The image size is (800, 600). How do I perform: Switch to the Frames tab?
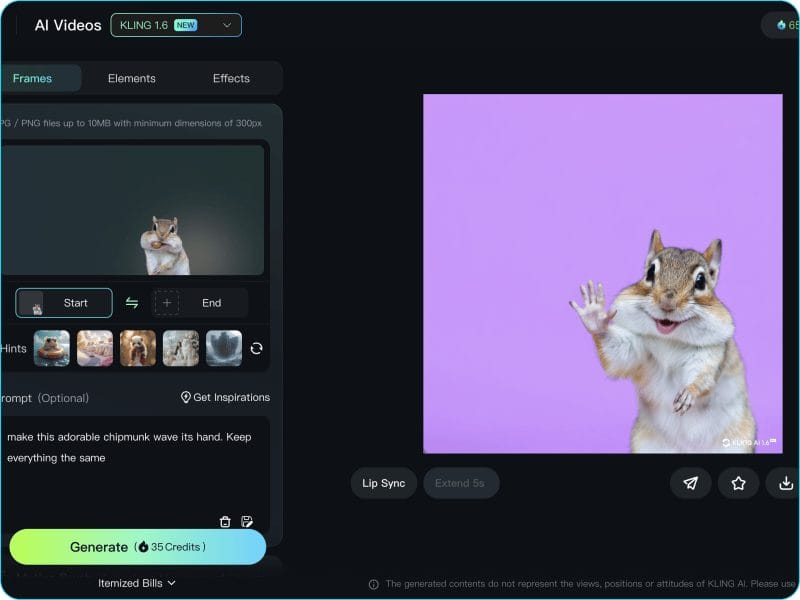point(33,78)
